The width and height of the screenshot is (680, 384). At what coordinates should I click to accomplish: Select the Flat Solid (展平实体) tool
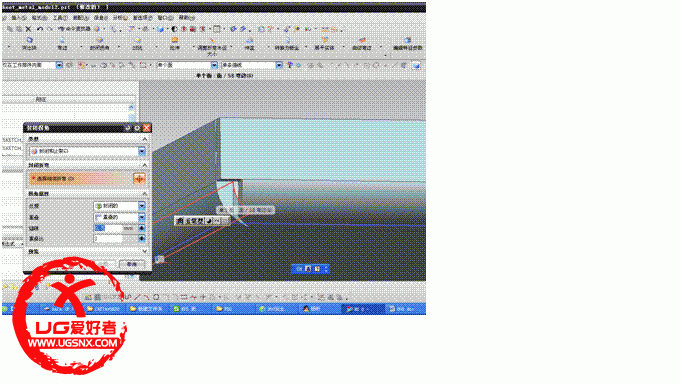(x=324, y=44)
